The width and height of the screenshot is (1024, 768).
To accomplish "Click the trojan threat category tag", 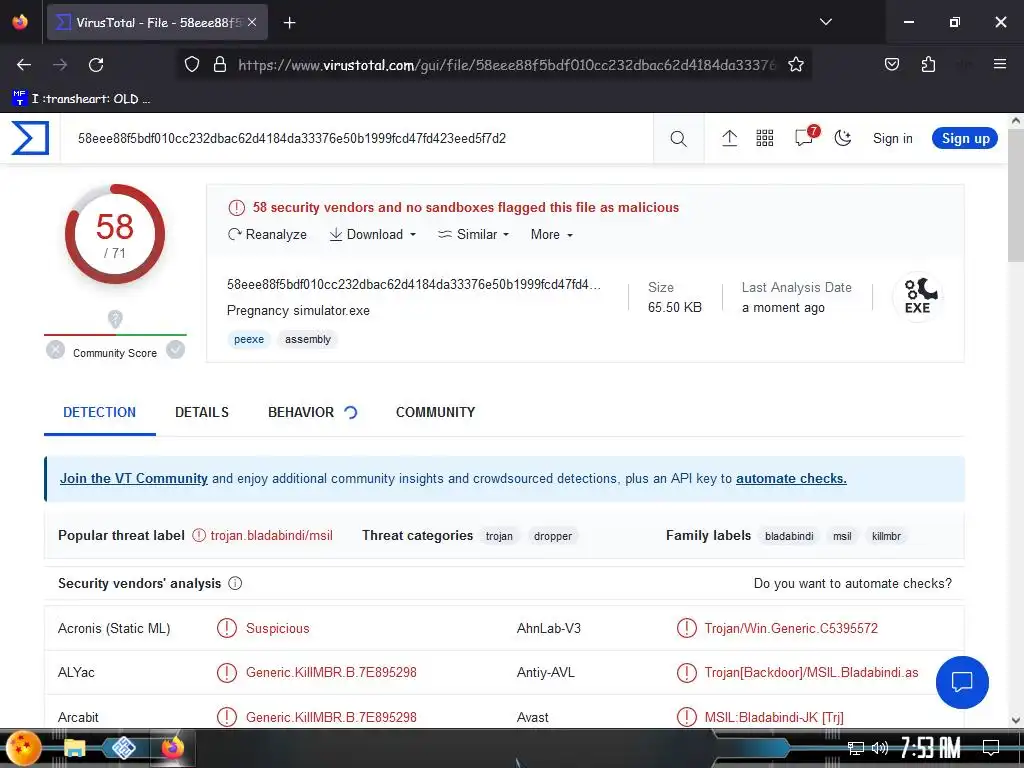I will (x=499, y=536).
